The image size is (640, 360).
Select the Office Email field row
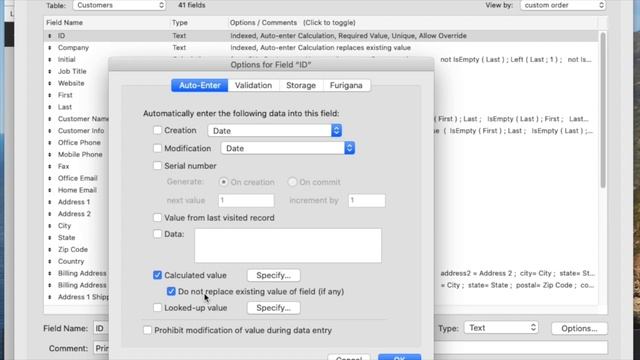76,178
